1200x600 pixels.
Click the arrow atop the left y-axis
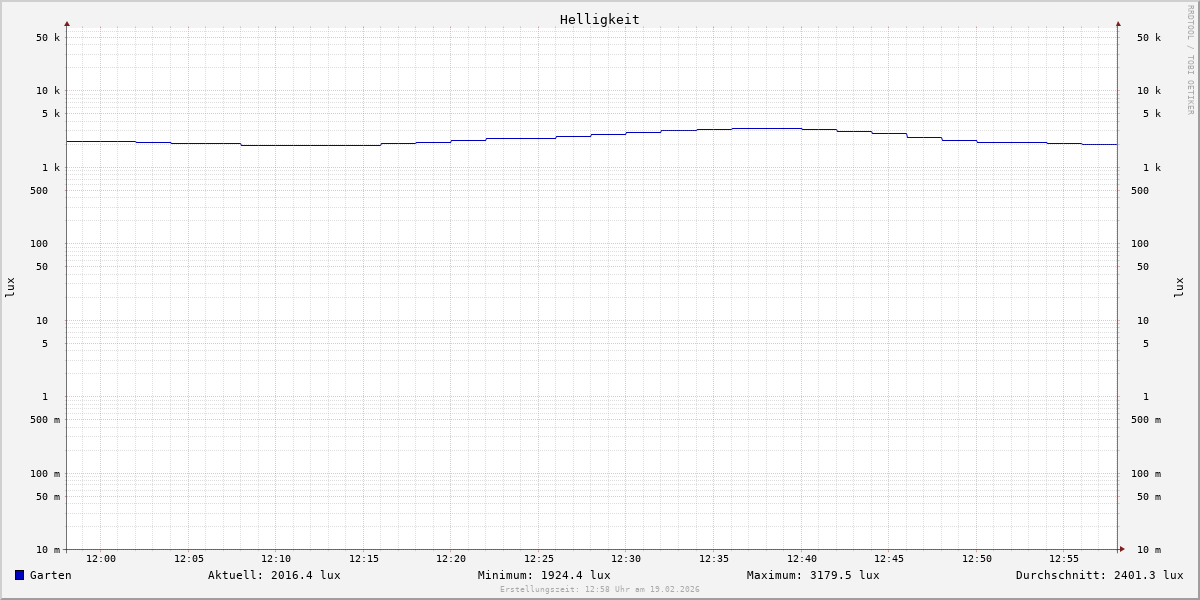coord(67,23)
